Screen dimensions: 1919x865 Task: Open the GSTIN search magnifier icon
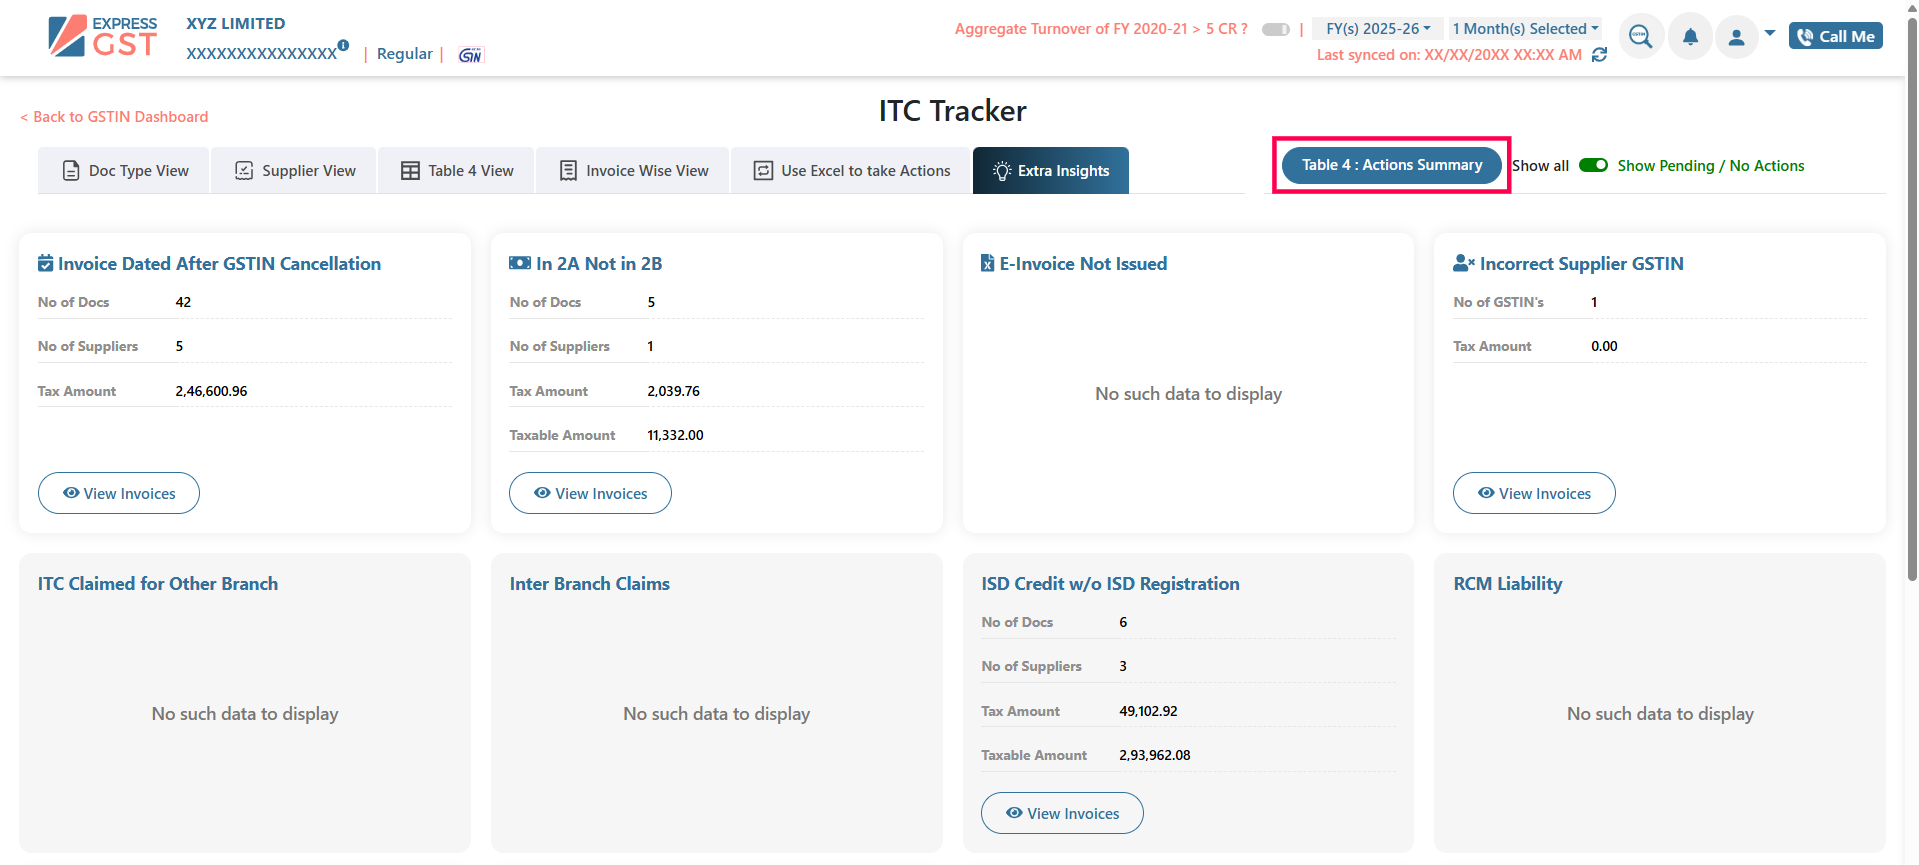point(1640,37)
